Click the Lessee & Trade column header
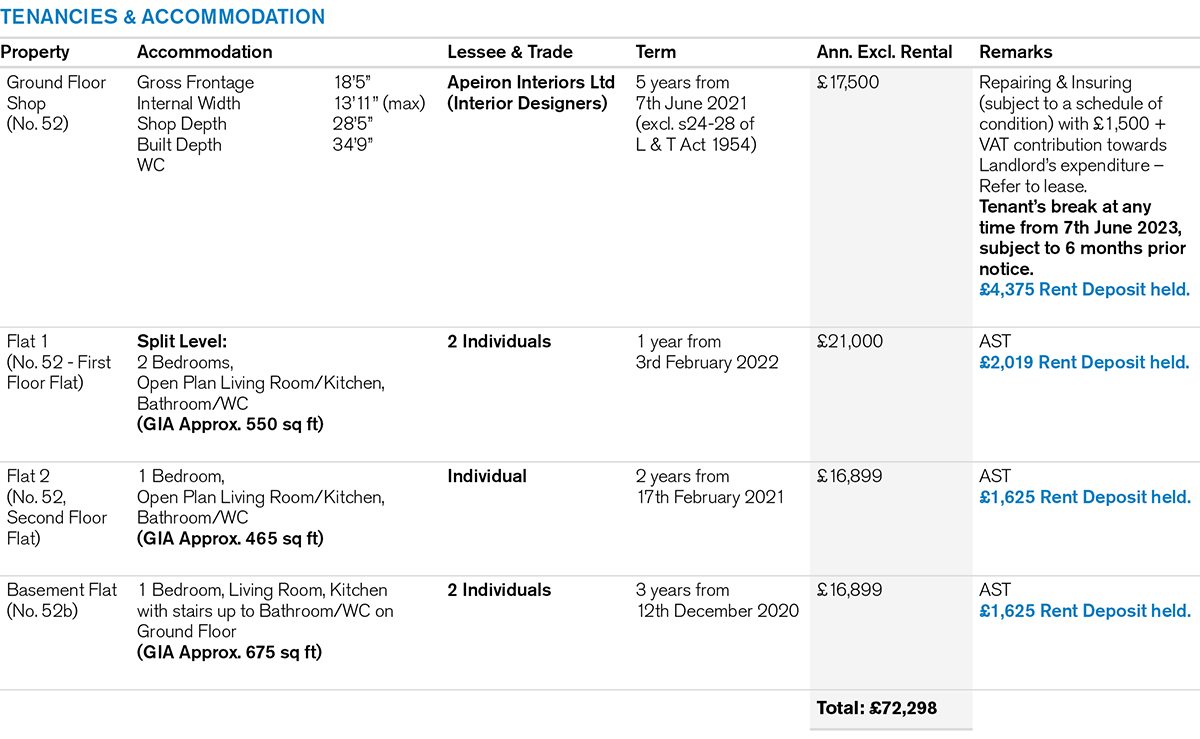Viewport: 1200px width, 739px height. tap(510, 52)
